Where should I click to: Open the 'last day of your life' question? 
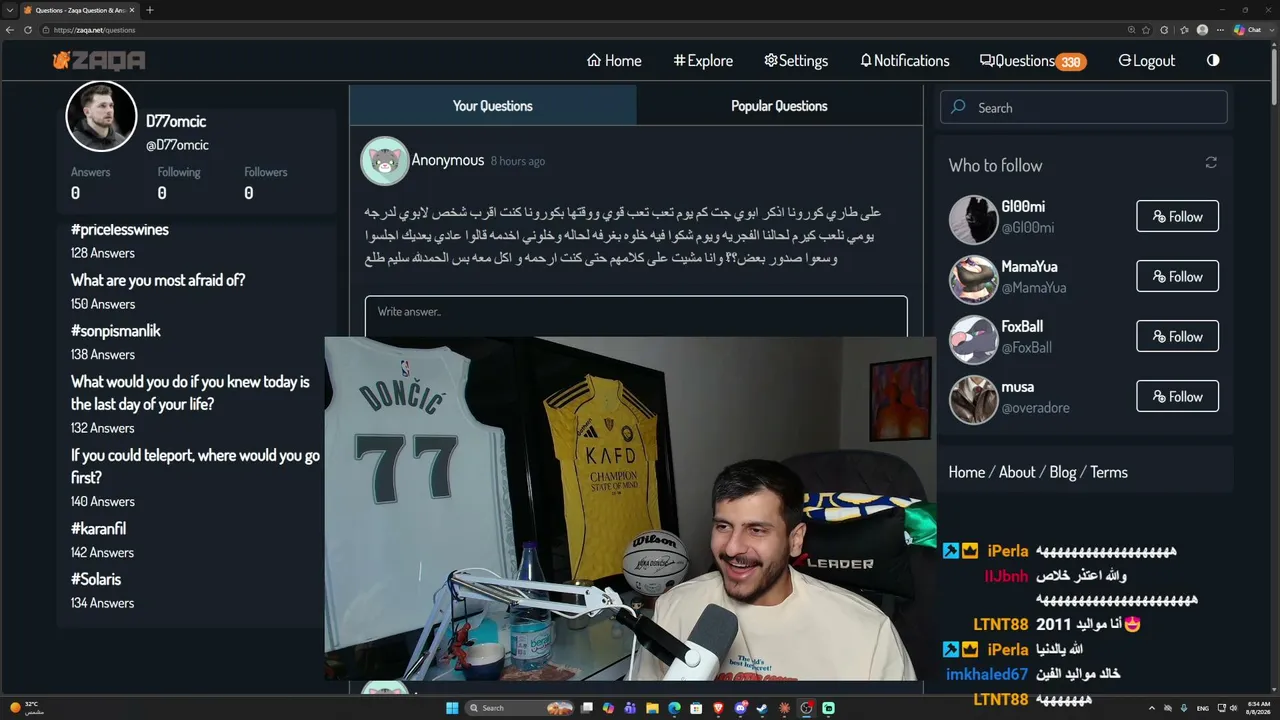(190, 393)
